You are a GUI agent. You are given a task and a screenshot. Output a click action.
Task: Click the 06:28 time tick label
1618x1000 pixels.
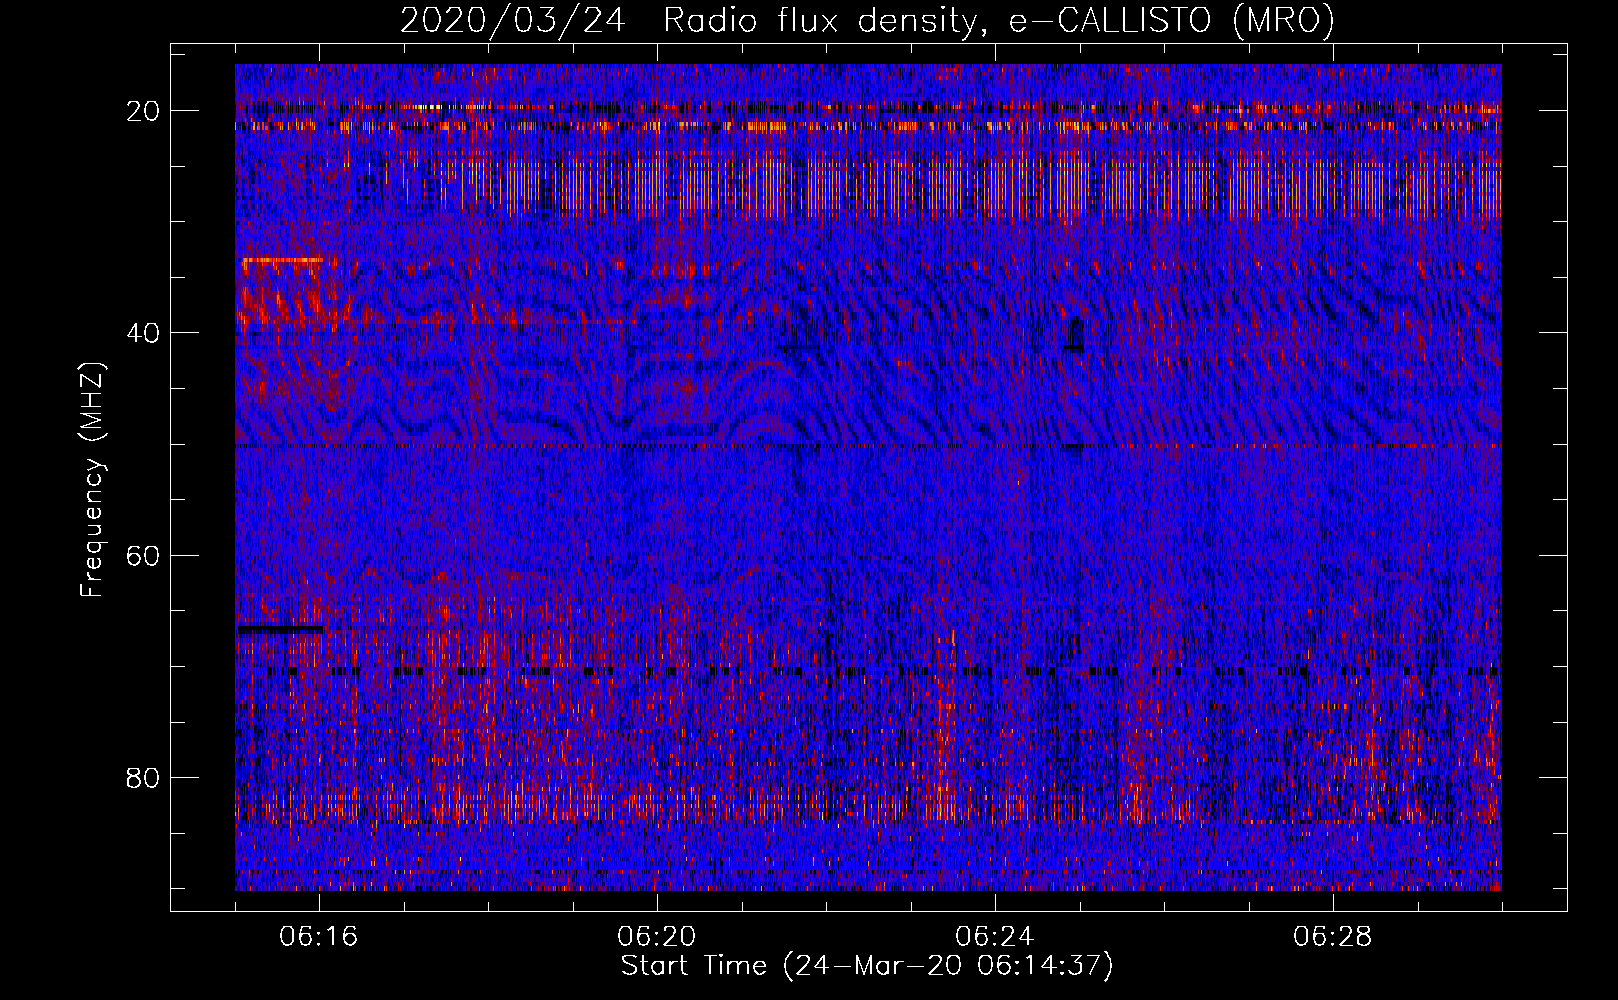click(x=1333, y=937)
